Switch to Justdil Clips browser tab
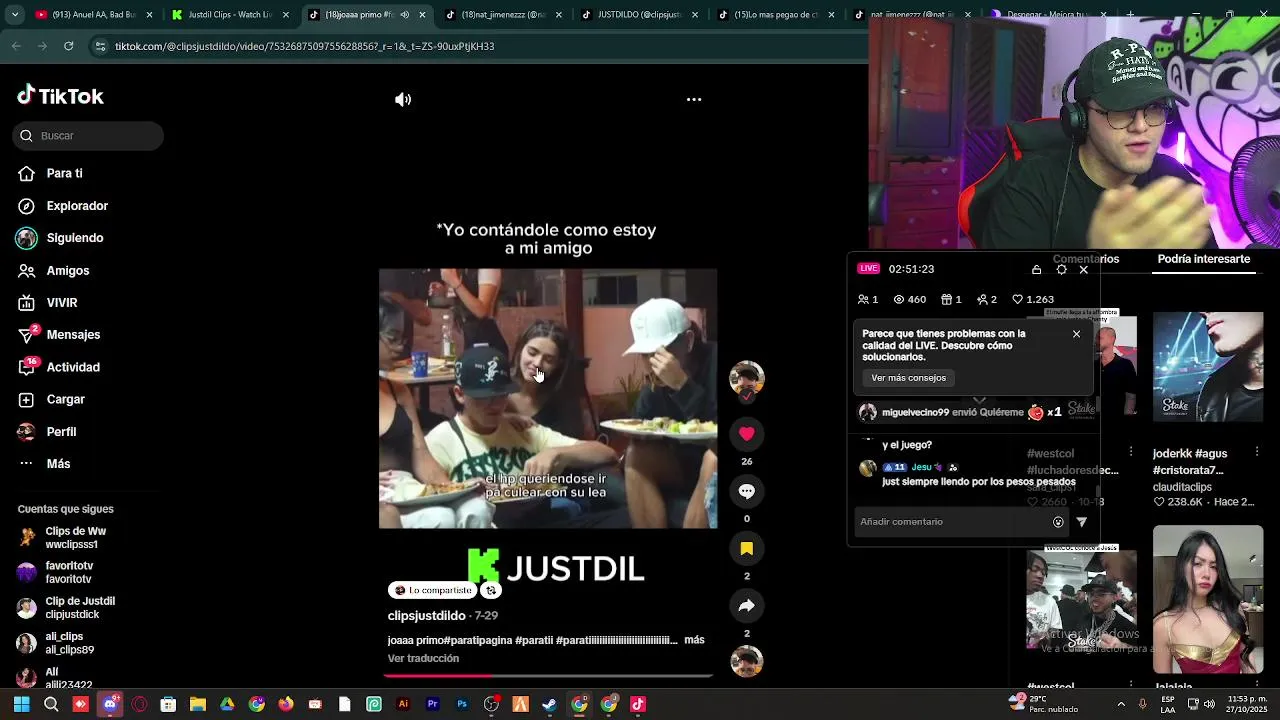 (x=228, y=15)
